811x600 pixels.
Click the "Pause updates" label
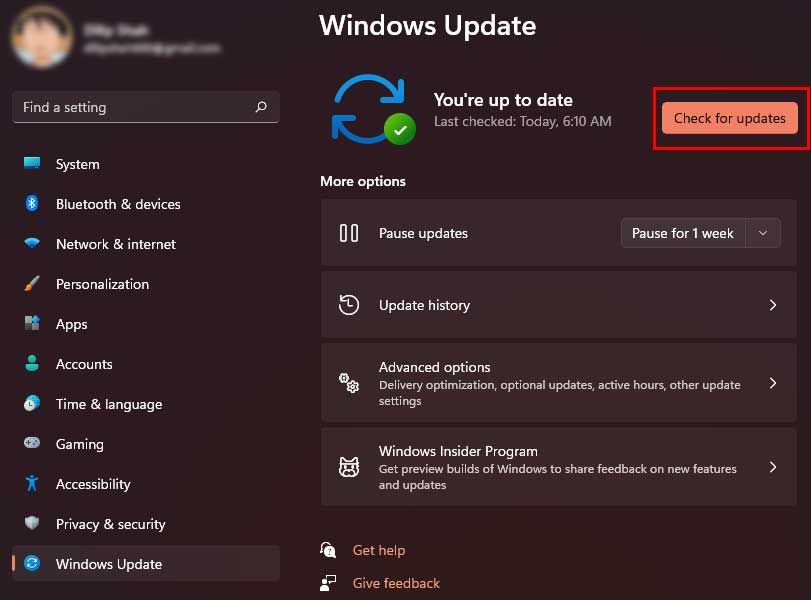pos(423,233)
